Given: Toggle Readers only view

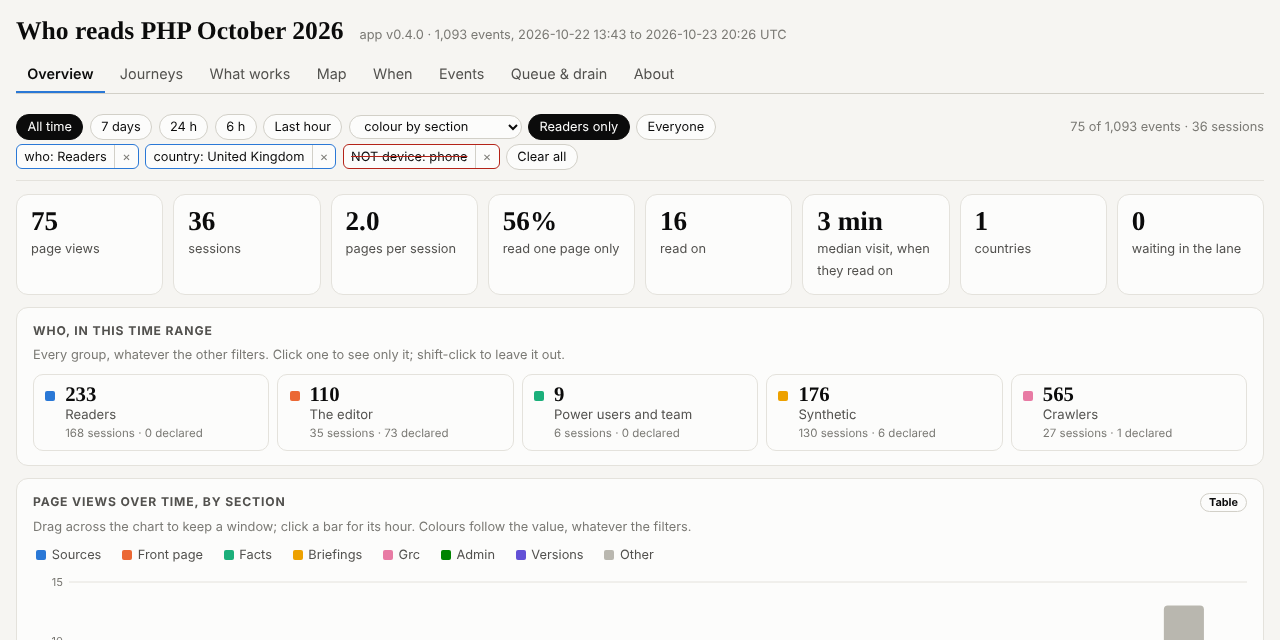Looking at the screenshot, I should coord(579,127).
